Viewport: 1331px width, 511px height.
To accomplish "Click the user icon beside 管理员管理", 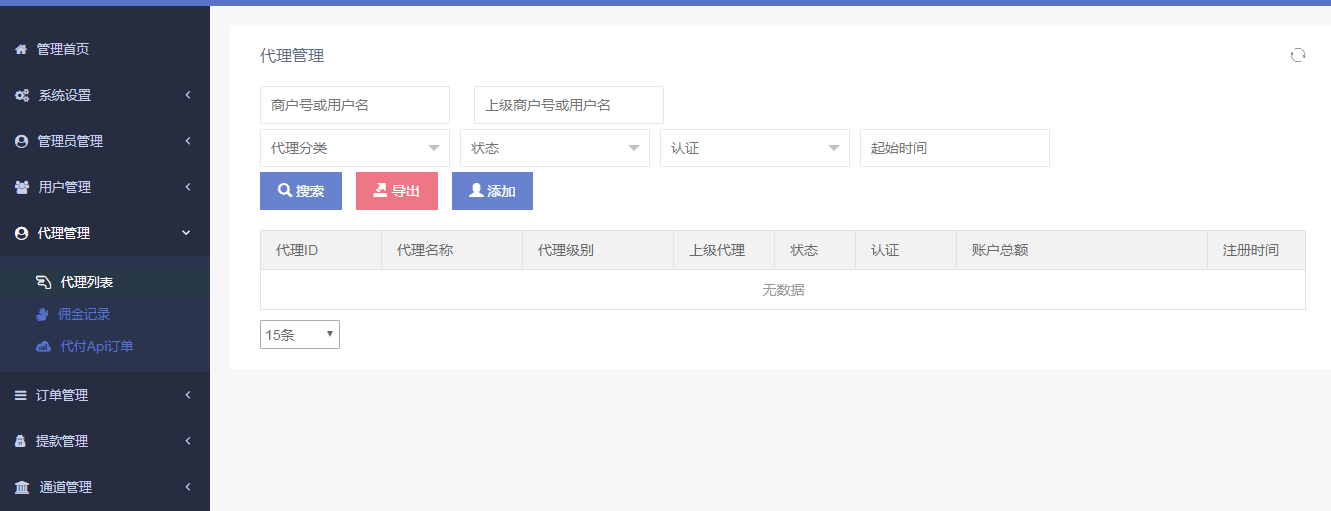I will coord(21,141).
